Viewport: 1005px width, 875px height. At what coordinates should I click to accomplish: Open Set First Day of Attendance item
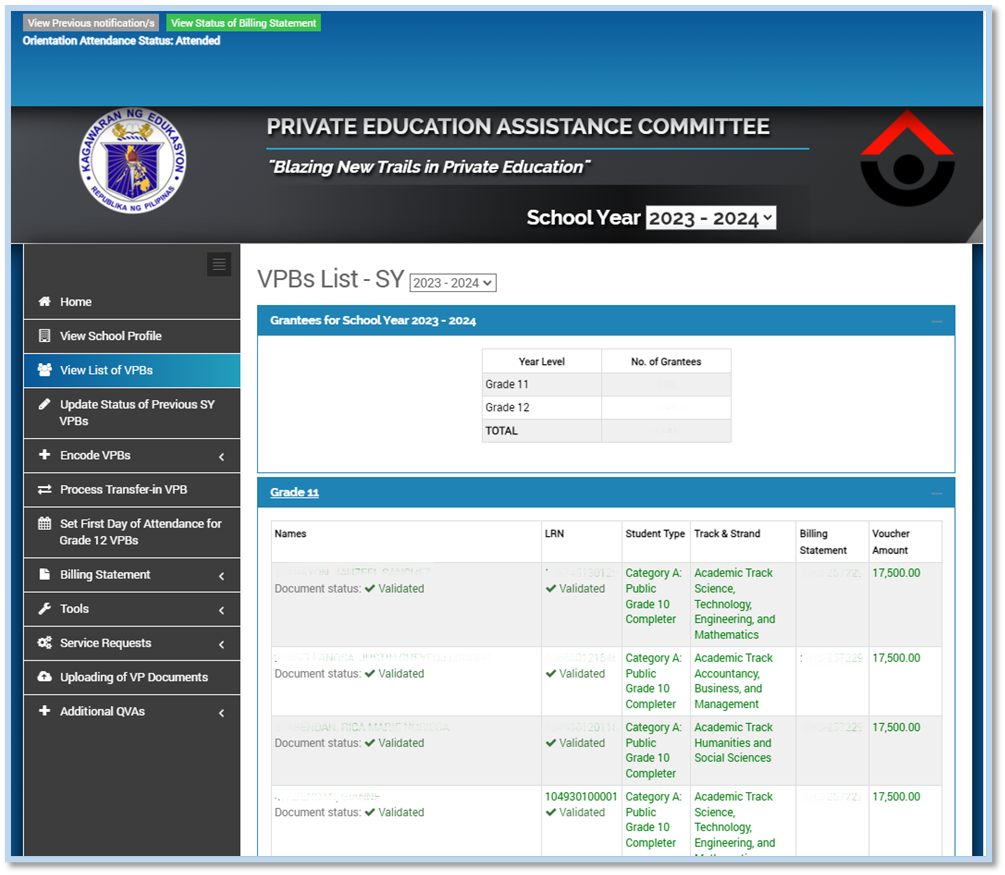pyautogui.click(x=132, y=532)
